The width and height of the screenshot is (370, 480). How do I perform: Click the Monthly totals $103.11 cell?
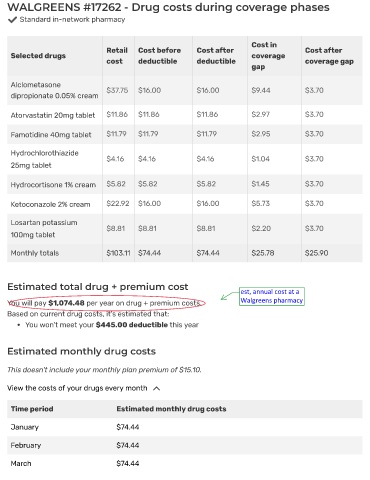click(118, 253)
